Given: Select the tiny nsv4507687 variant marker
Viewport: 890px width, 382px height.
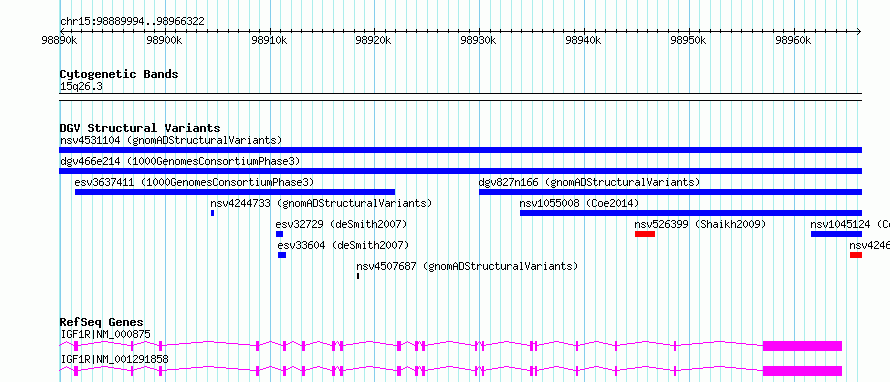Looking at the screenshot, I should pyautogui.click(x=358, y=276).
